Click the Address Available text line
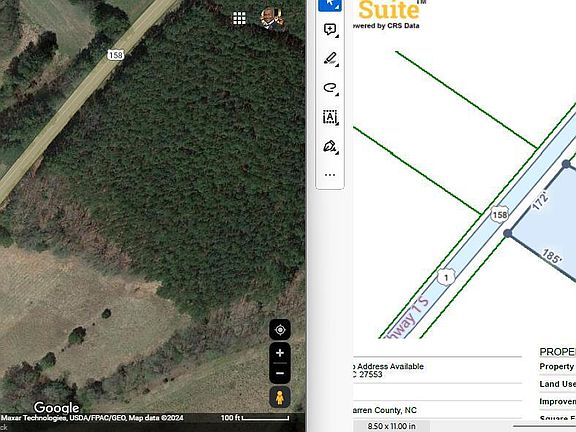The width and height of the screenshot is (576, 432). pyautogui.click(x=389, y=366)
